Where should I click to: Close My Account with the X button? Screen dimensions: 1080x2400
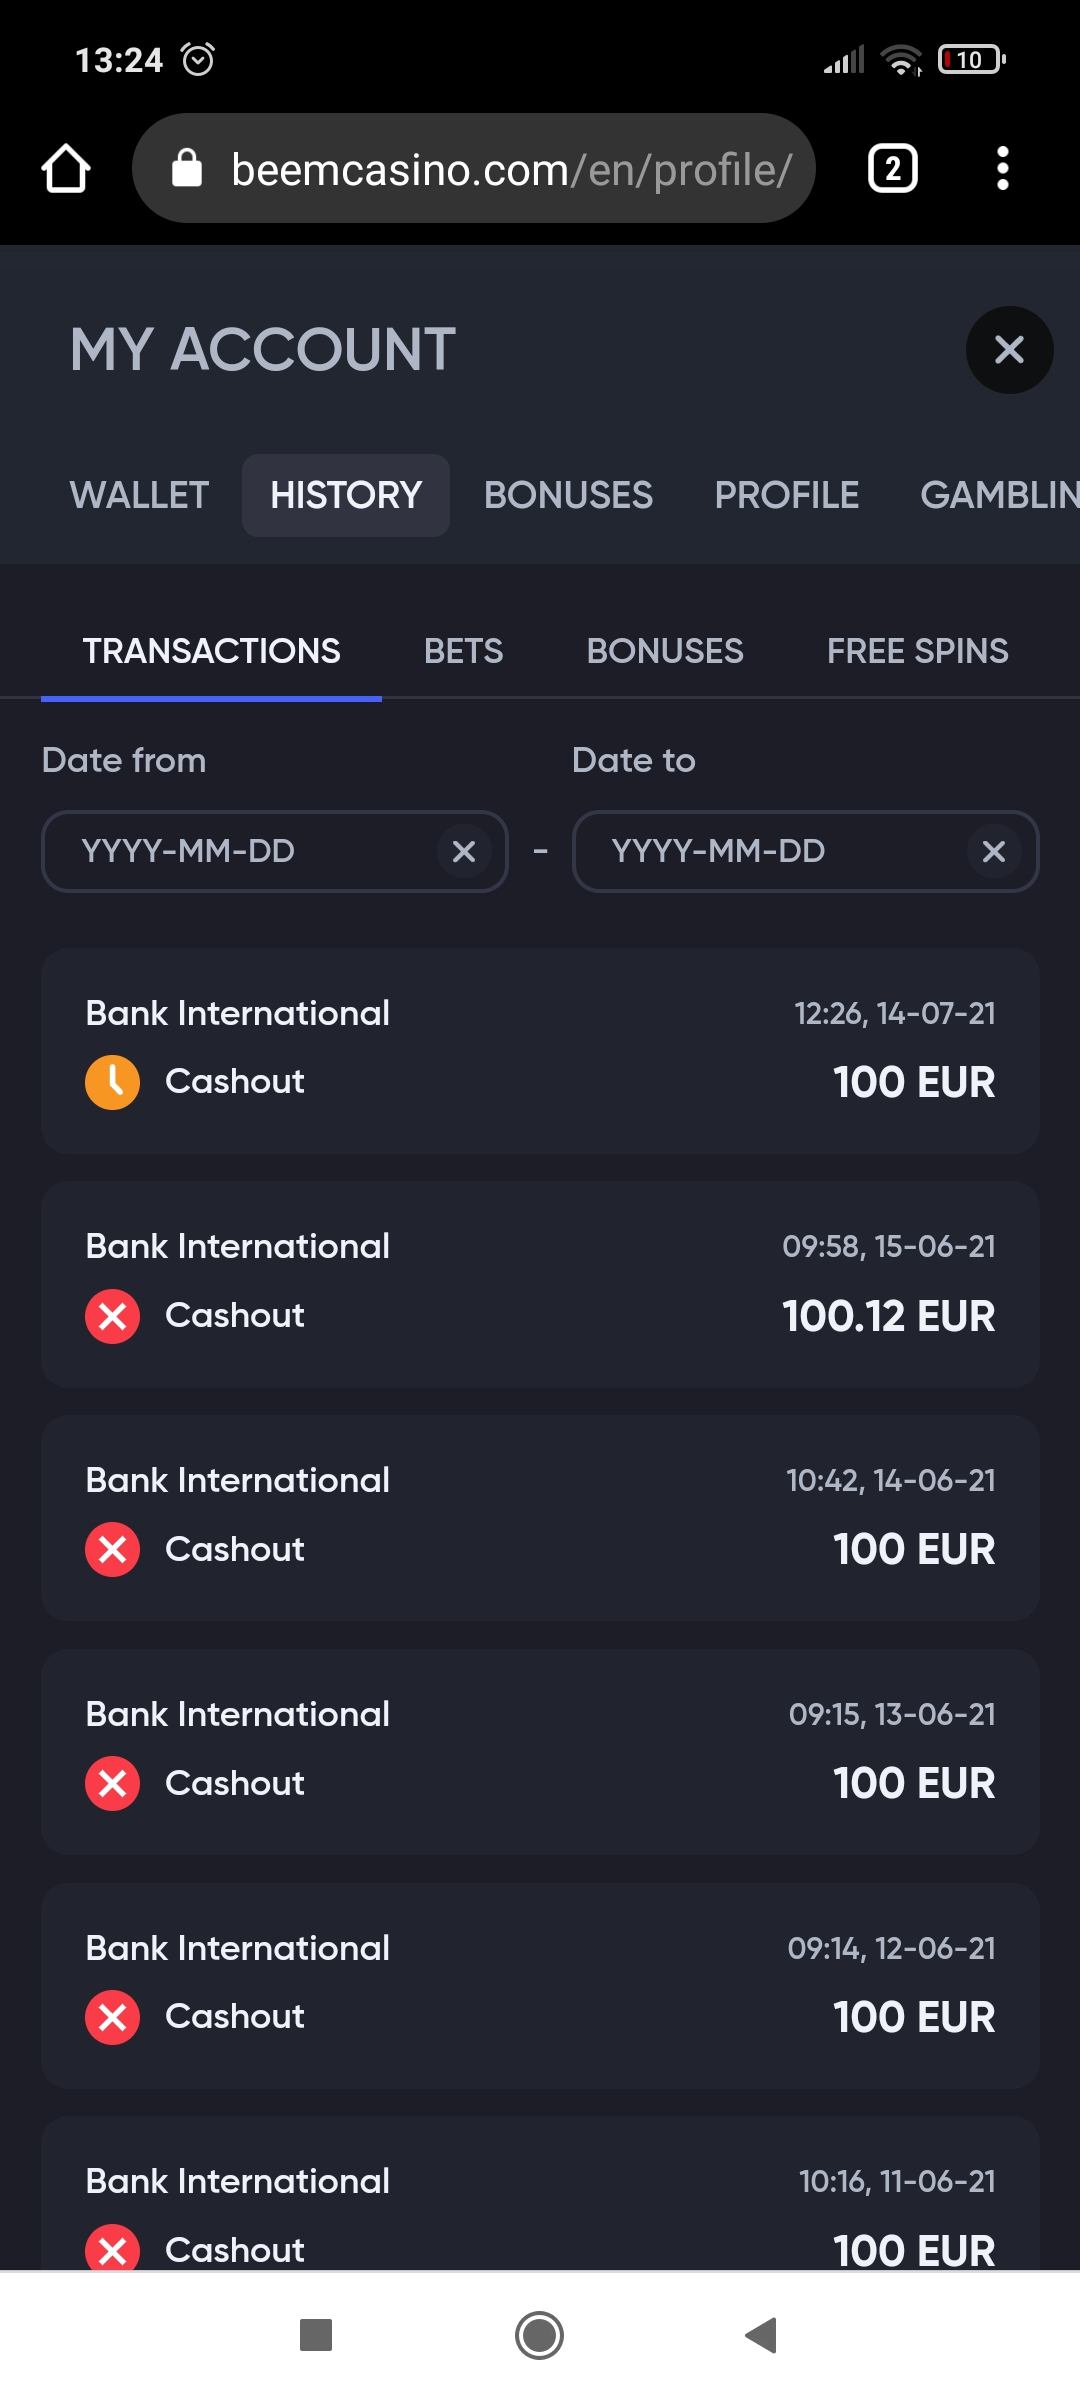[1009, 350]
